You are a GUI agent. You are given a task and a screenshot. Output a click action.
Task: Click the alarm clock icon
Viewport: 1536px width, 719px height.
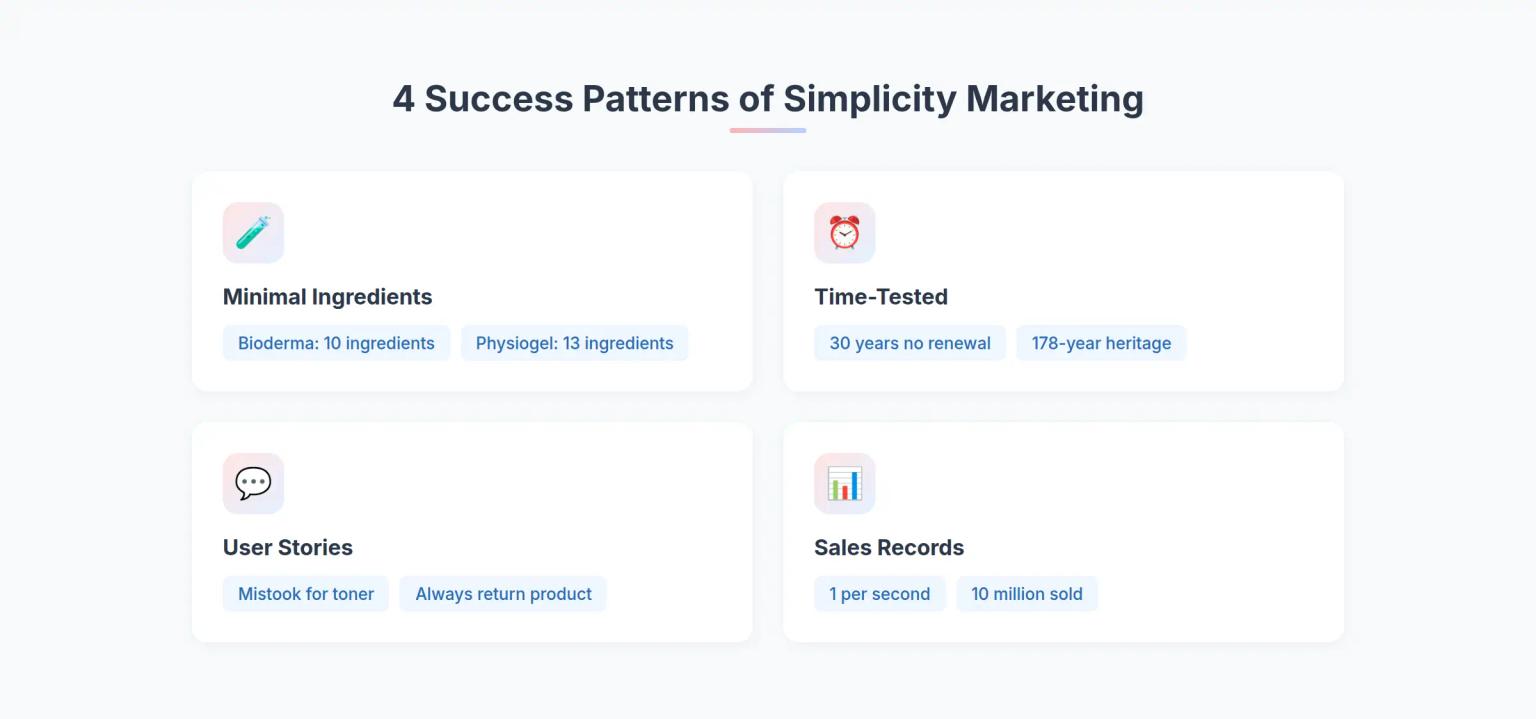[844, 233]
